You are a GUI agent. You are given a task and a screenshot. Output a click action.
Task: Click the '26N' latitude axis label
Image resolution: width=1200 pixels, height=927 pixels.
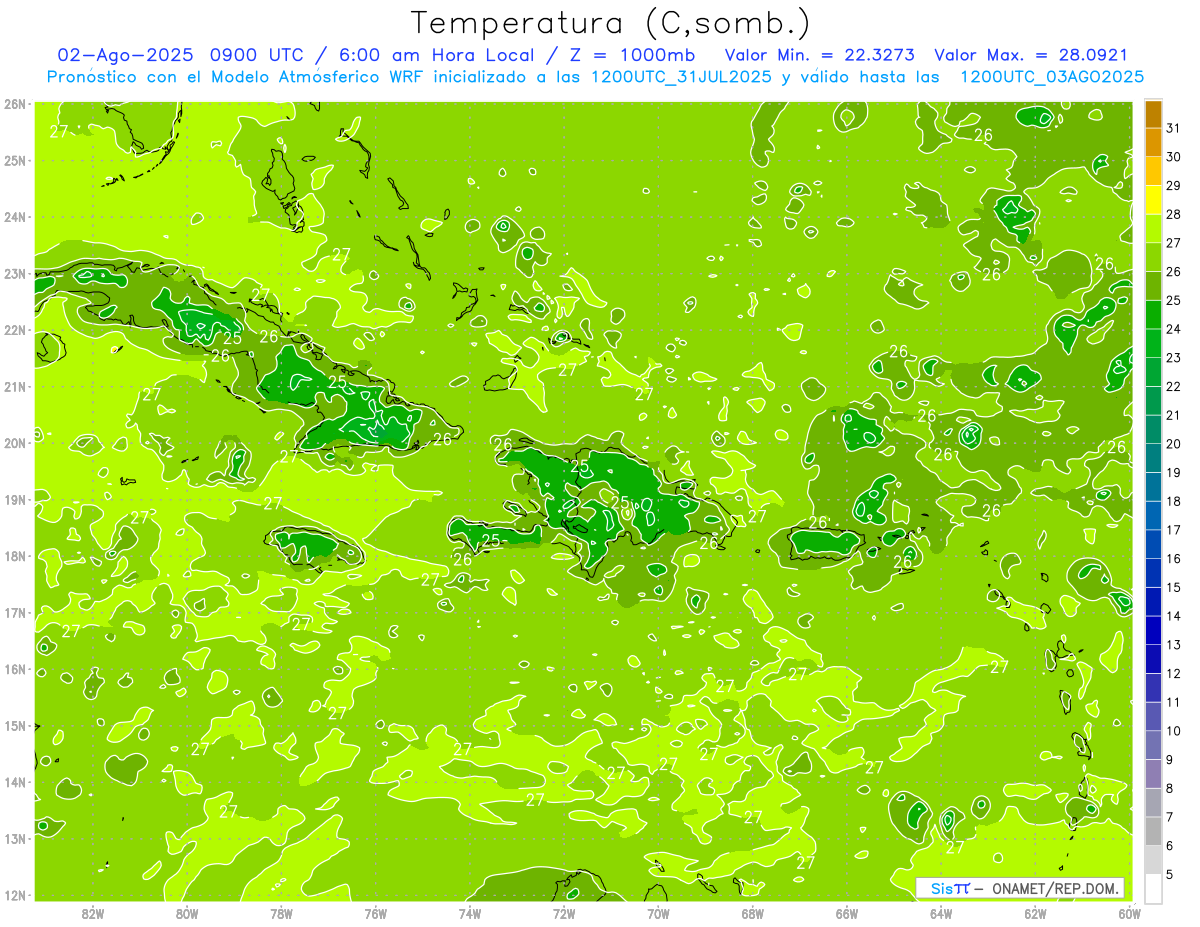[15, 104]
